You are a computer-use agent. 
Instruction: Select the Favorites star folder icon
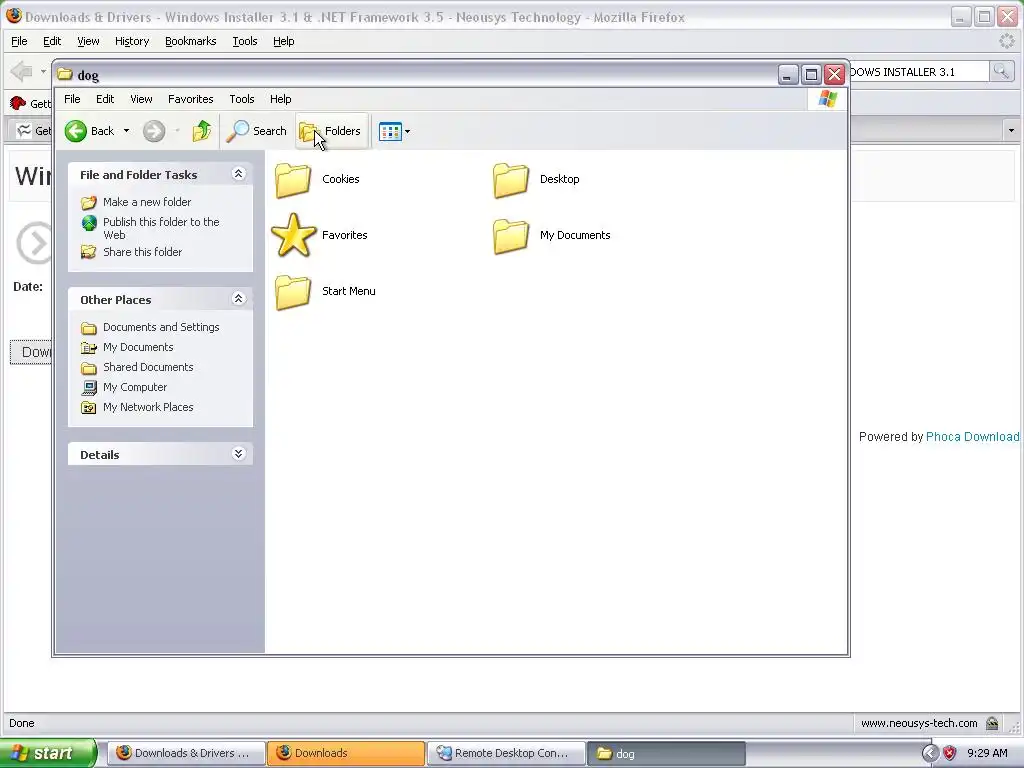pyautogui.click(x=293, y=235)
